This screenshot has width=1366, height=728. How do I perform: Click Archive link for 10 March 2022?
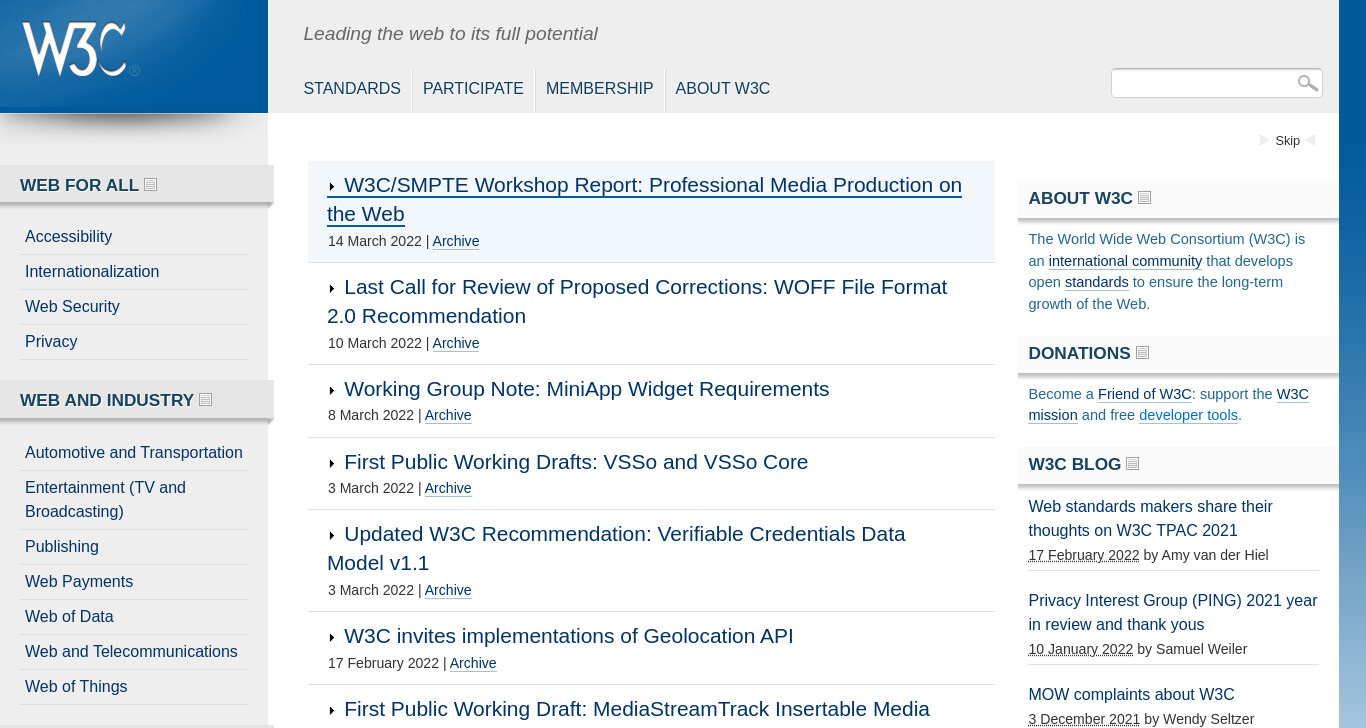pyautogui.click(x=455, y=343)
